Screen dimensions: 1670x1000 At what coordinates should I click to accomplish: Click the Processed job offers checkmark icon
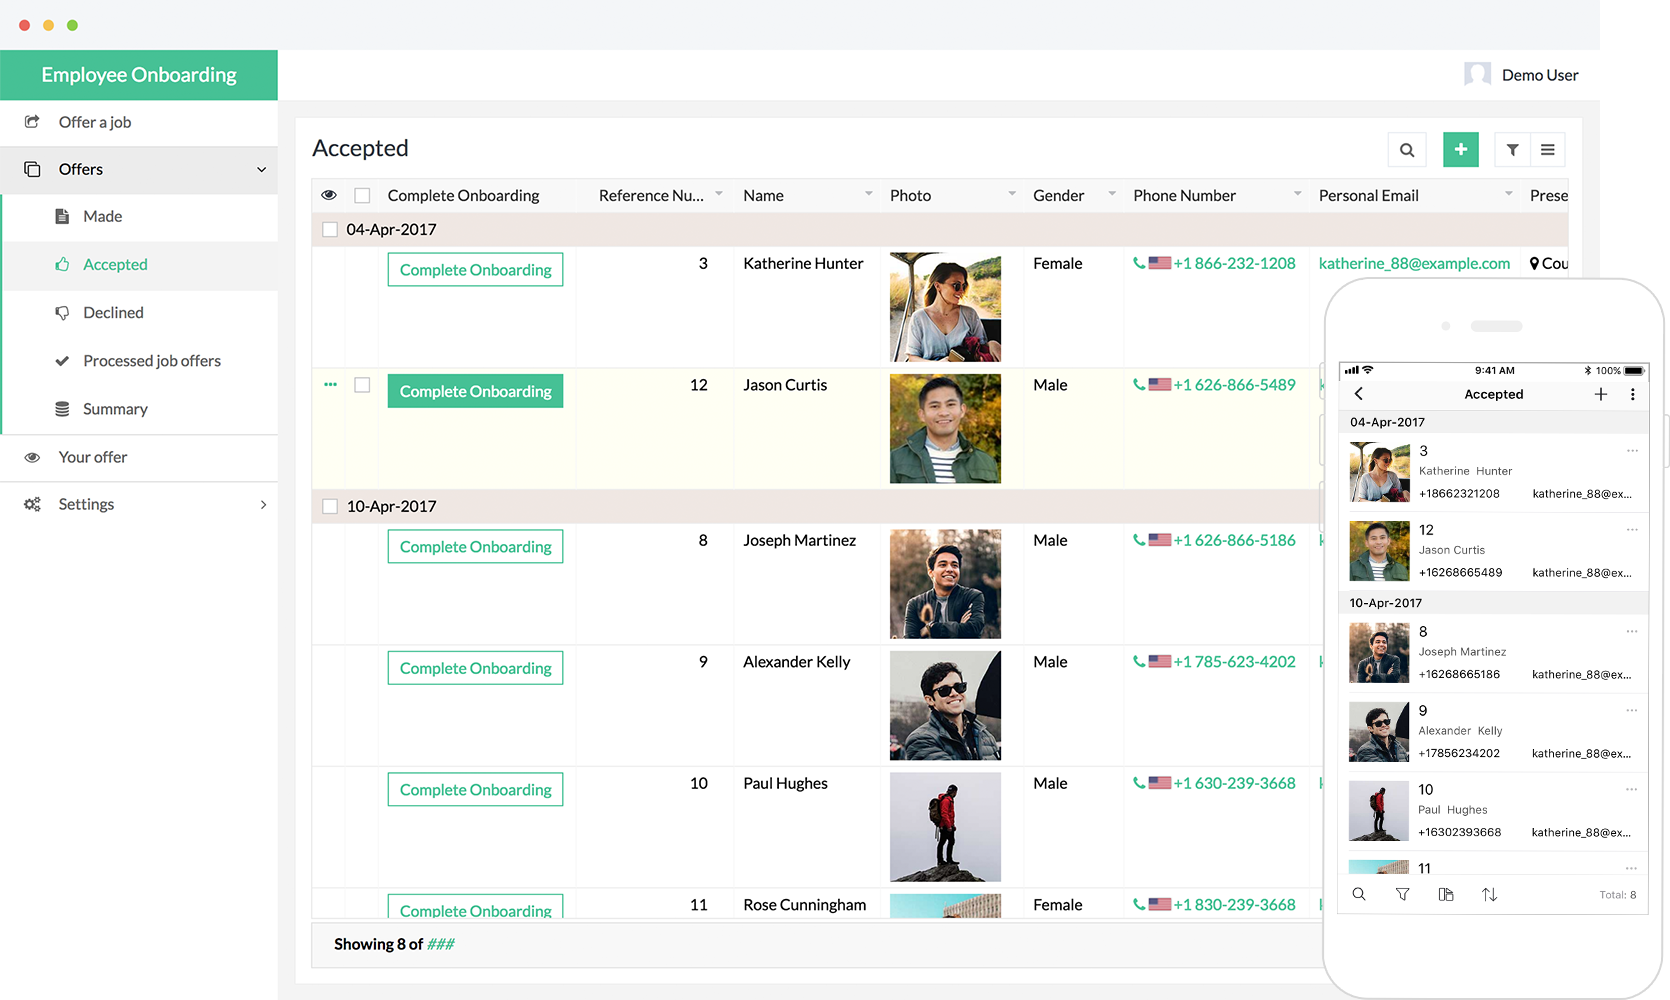tap(62, 361)
